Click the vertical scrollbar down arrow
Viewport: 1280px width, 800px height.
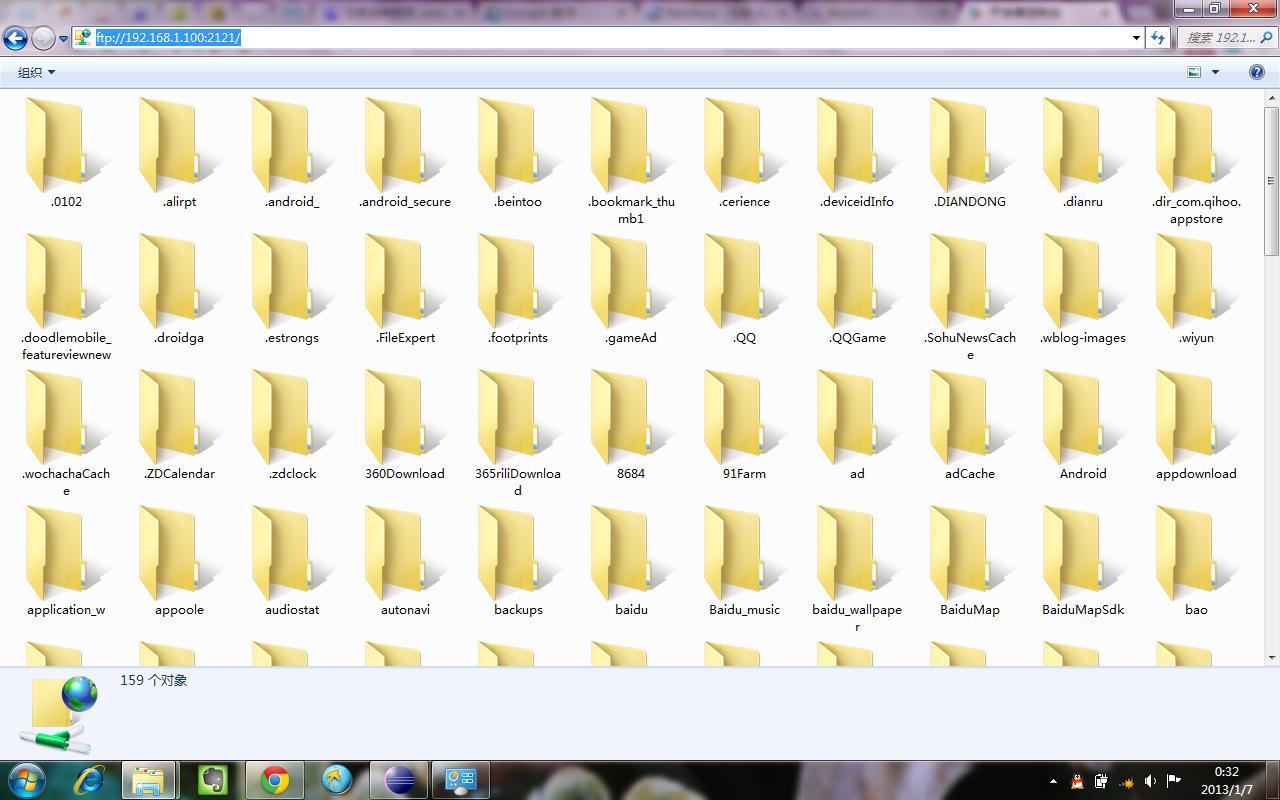[1272, 657]
